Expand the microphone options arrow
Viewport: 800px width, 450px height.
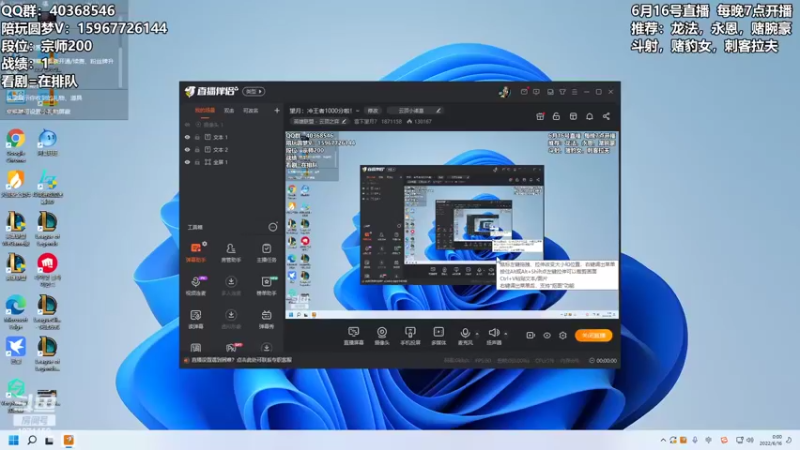tap(477, 334)
